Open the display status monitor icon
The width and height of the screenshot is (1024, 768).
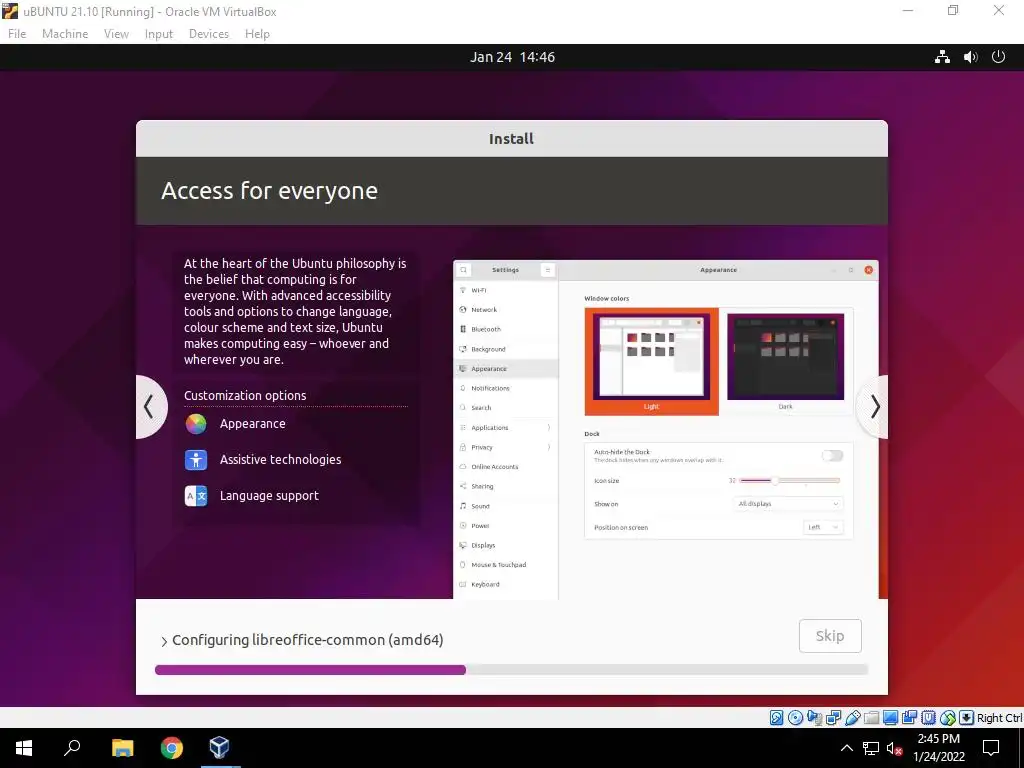click(890, 718)
